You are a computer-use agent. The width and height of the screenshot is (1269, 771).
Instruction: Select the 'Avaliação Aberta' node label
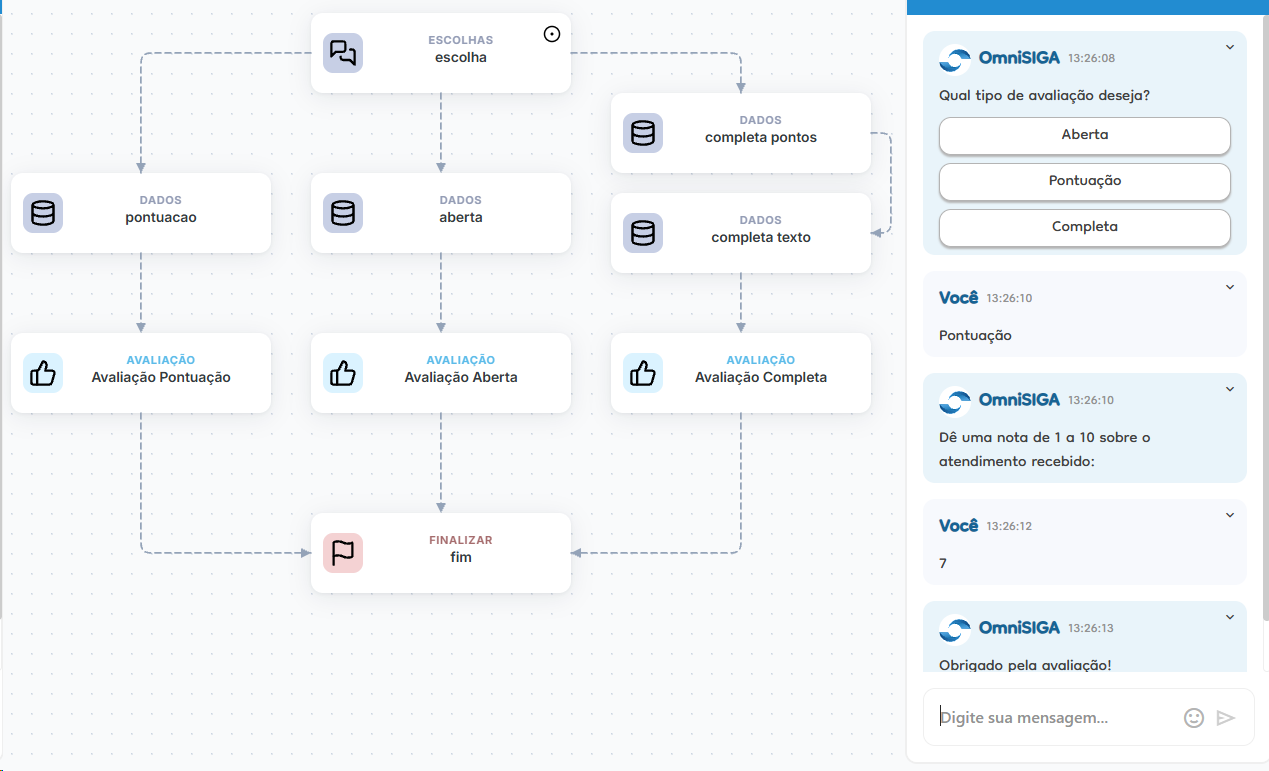[461, 378]
